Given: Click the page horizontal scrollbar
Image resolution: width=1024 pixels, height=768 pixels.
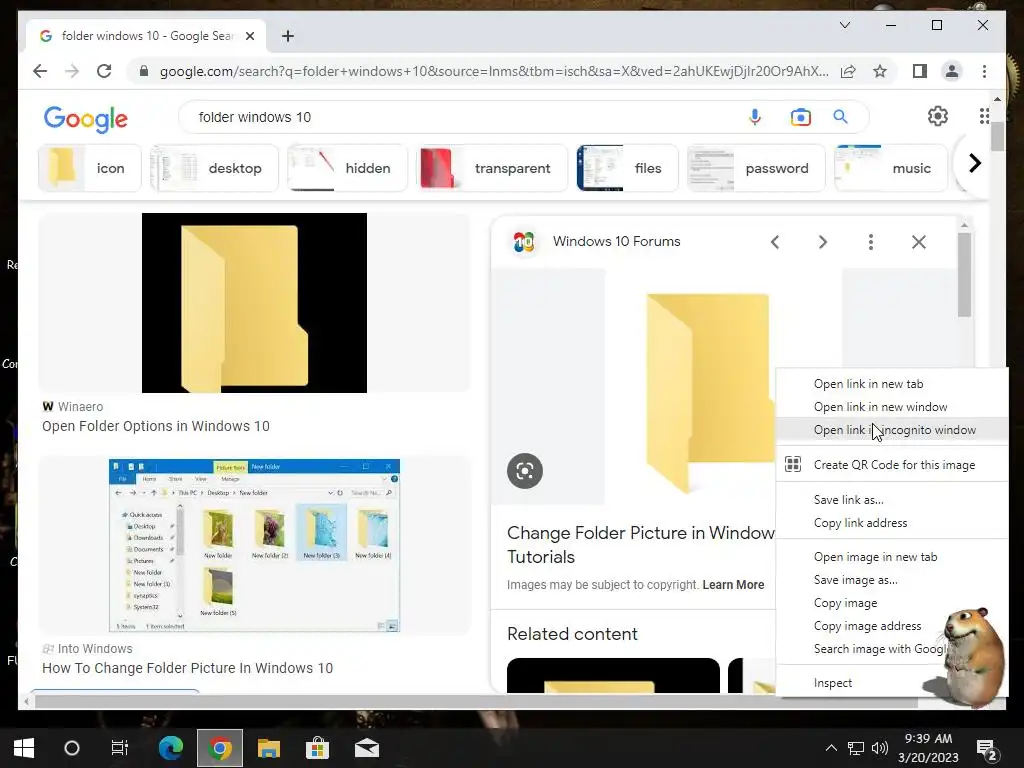Looking at the screenshot, I should point(477,702).
